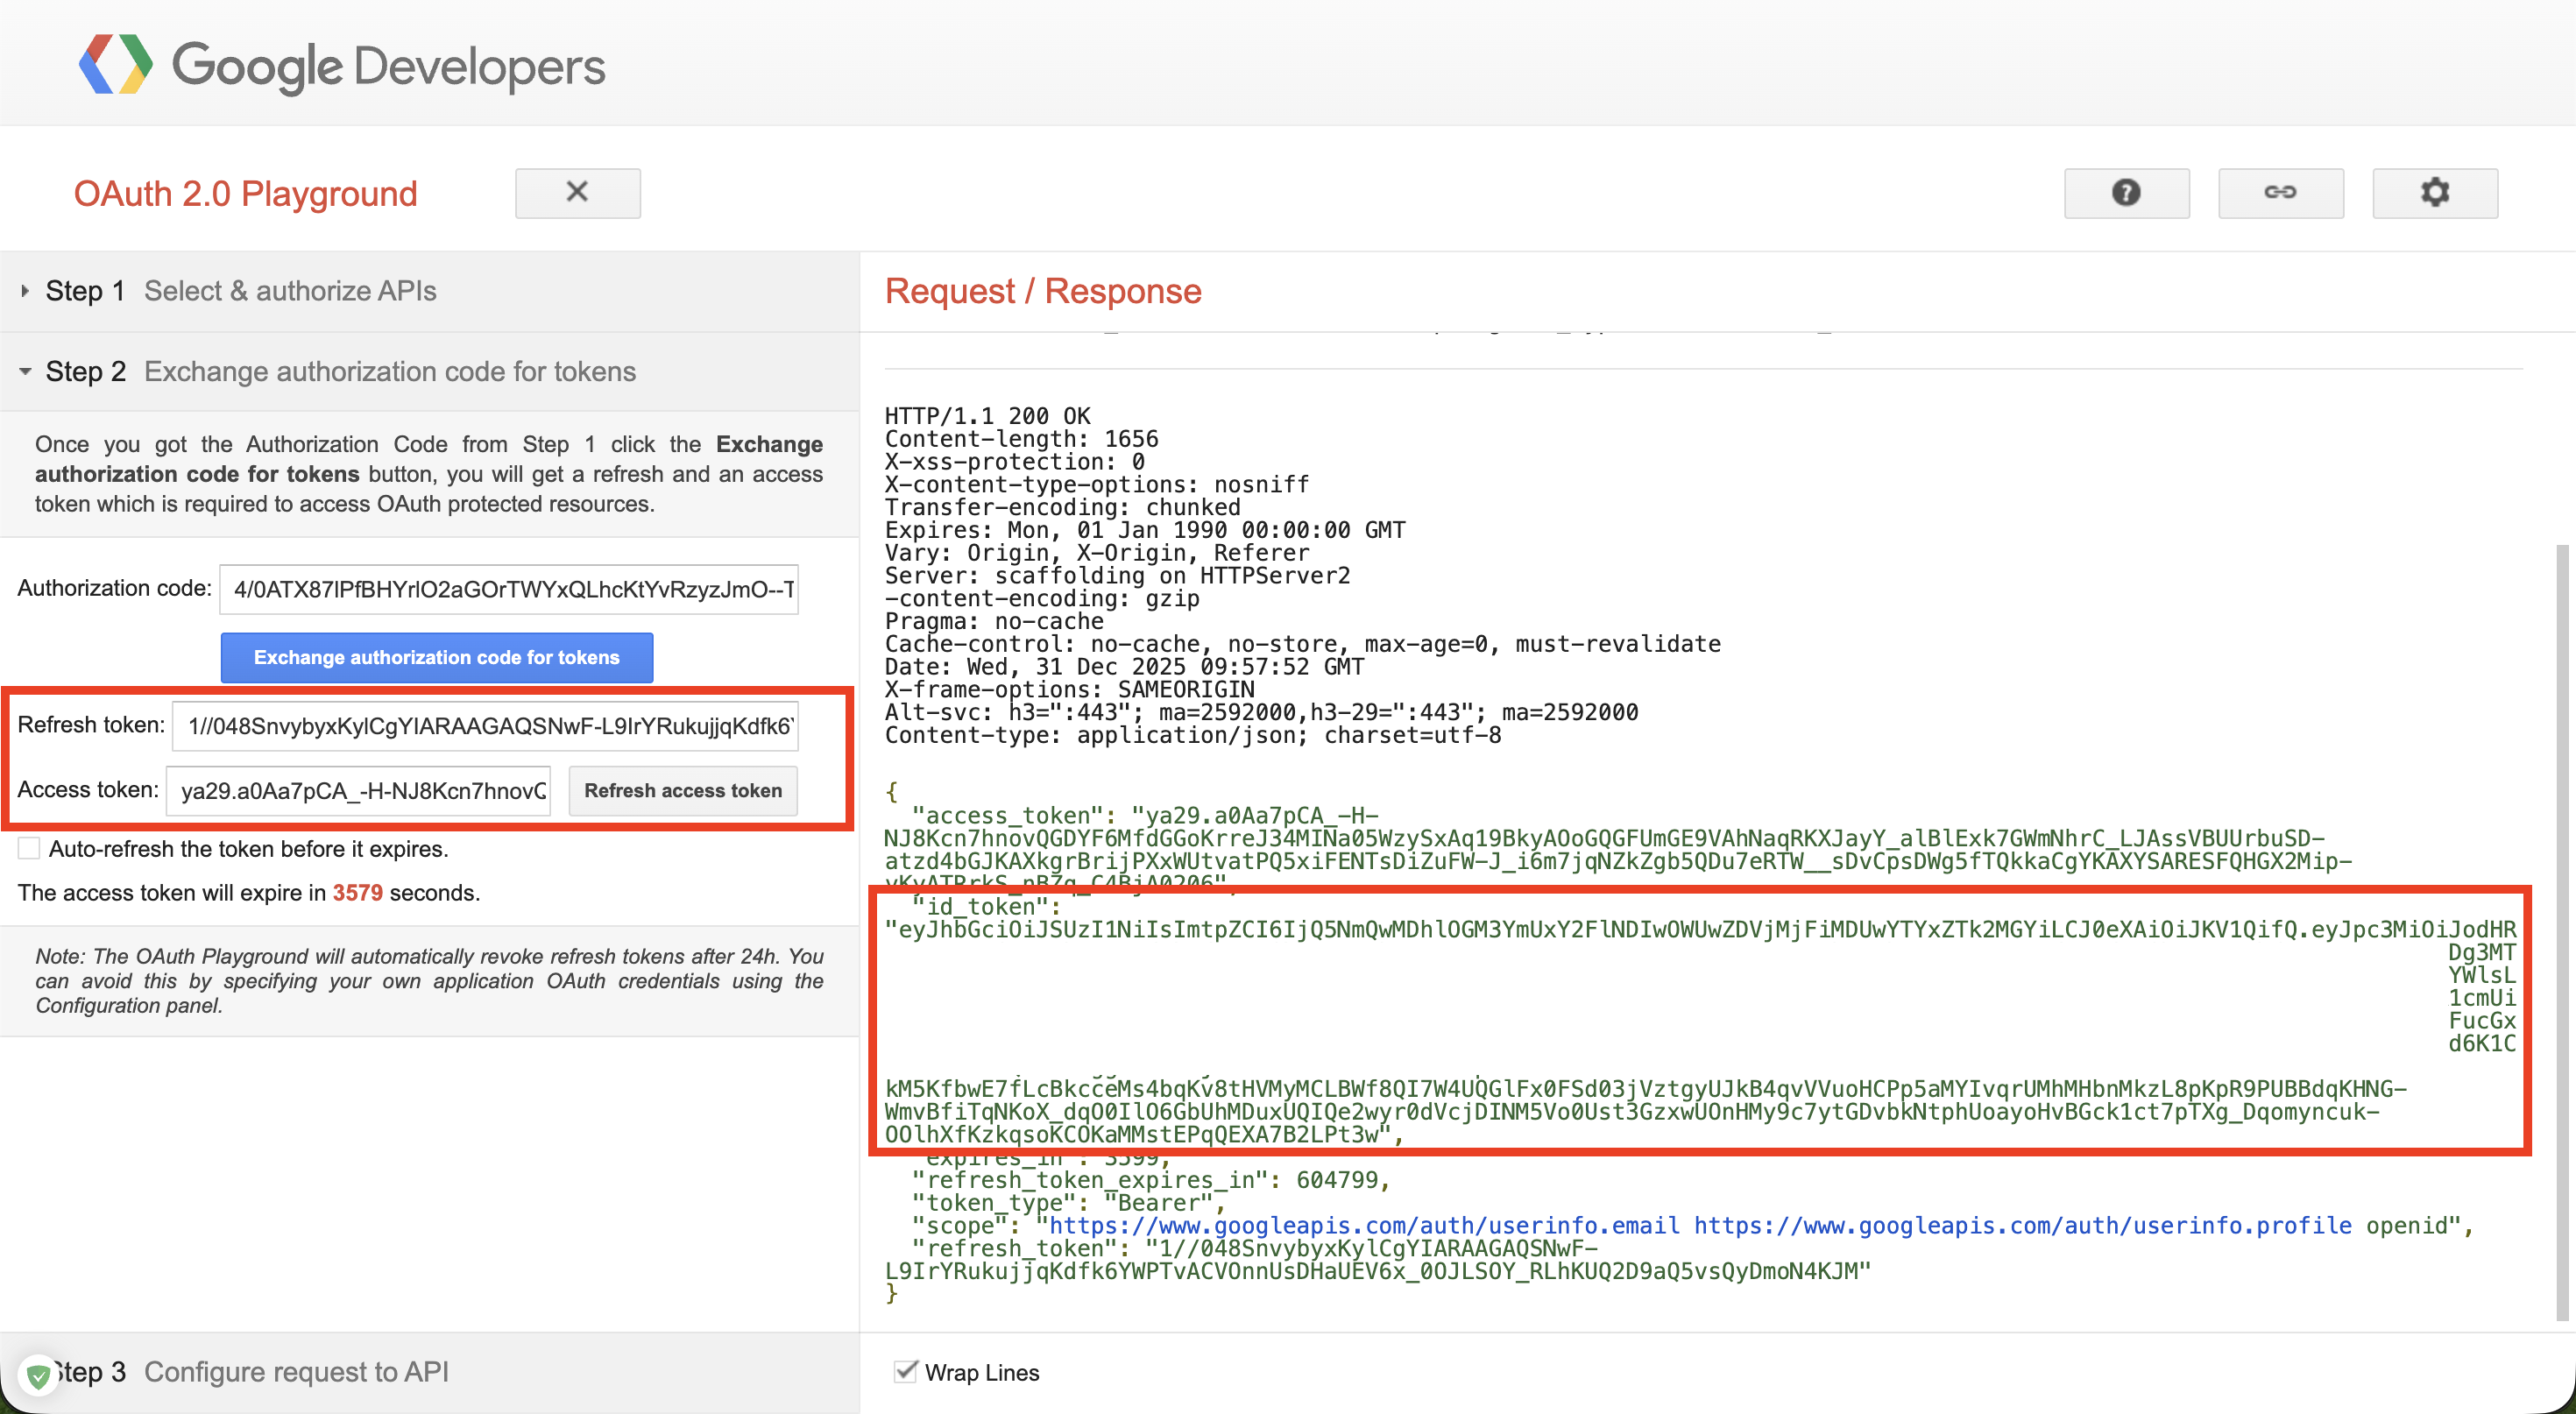Click the share link icon in the toolbar
This screenshot has height=1414, width=2576.
coord(2281,193)
